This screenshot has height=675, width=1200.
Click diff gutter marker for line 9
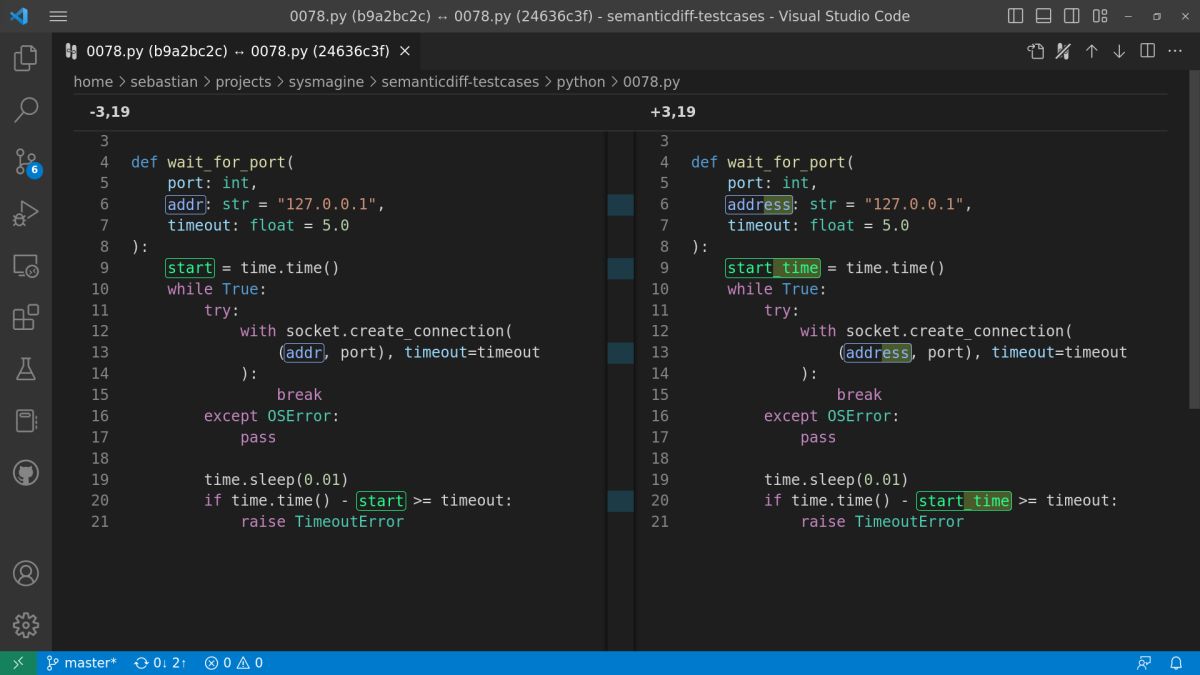[620, 268]
